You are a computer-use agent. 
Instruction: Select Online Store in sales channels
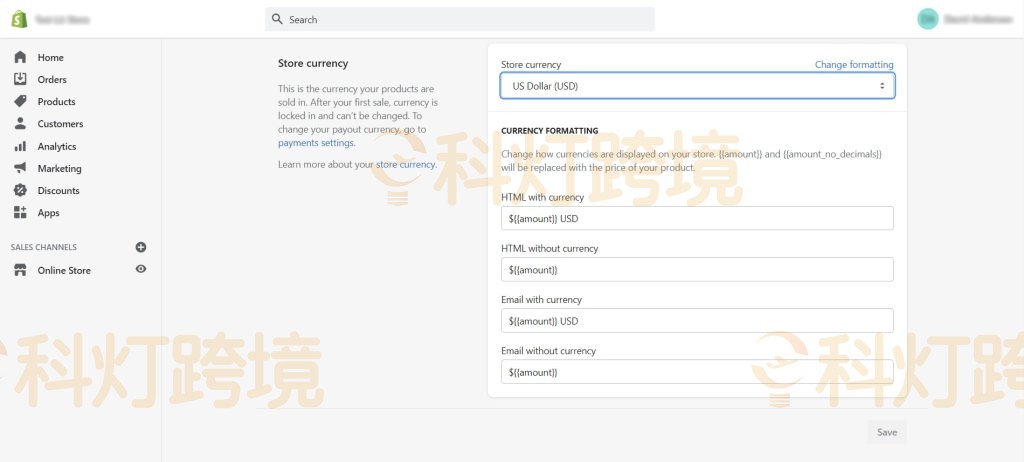coord(64,270)
